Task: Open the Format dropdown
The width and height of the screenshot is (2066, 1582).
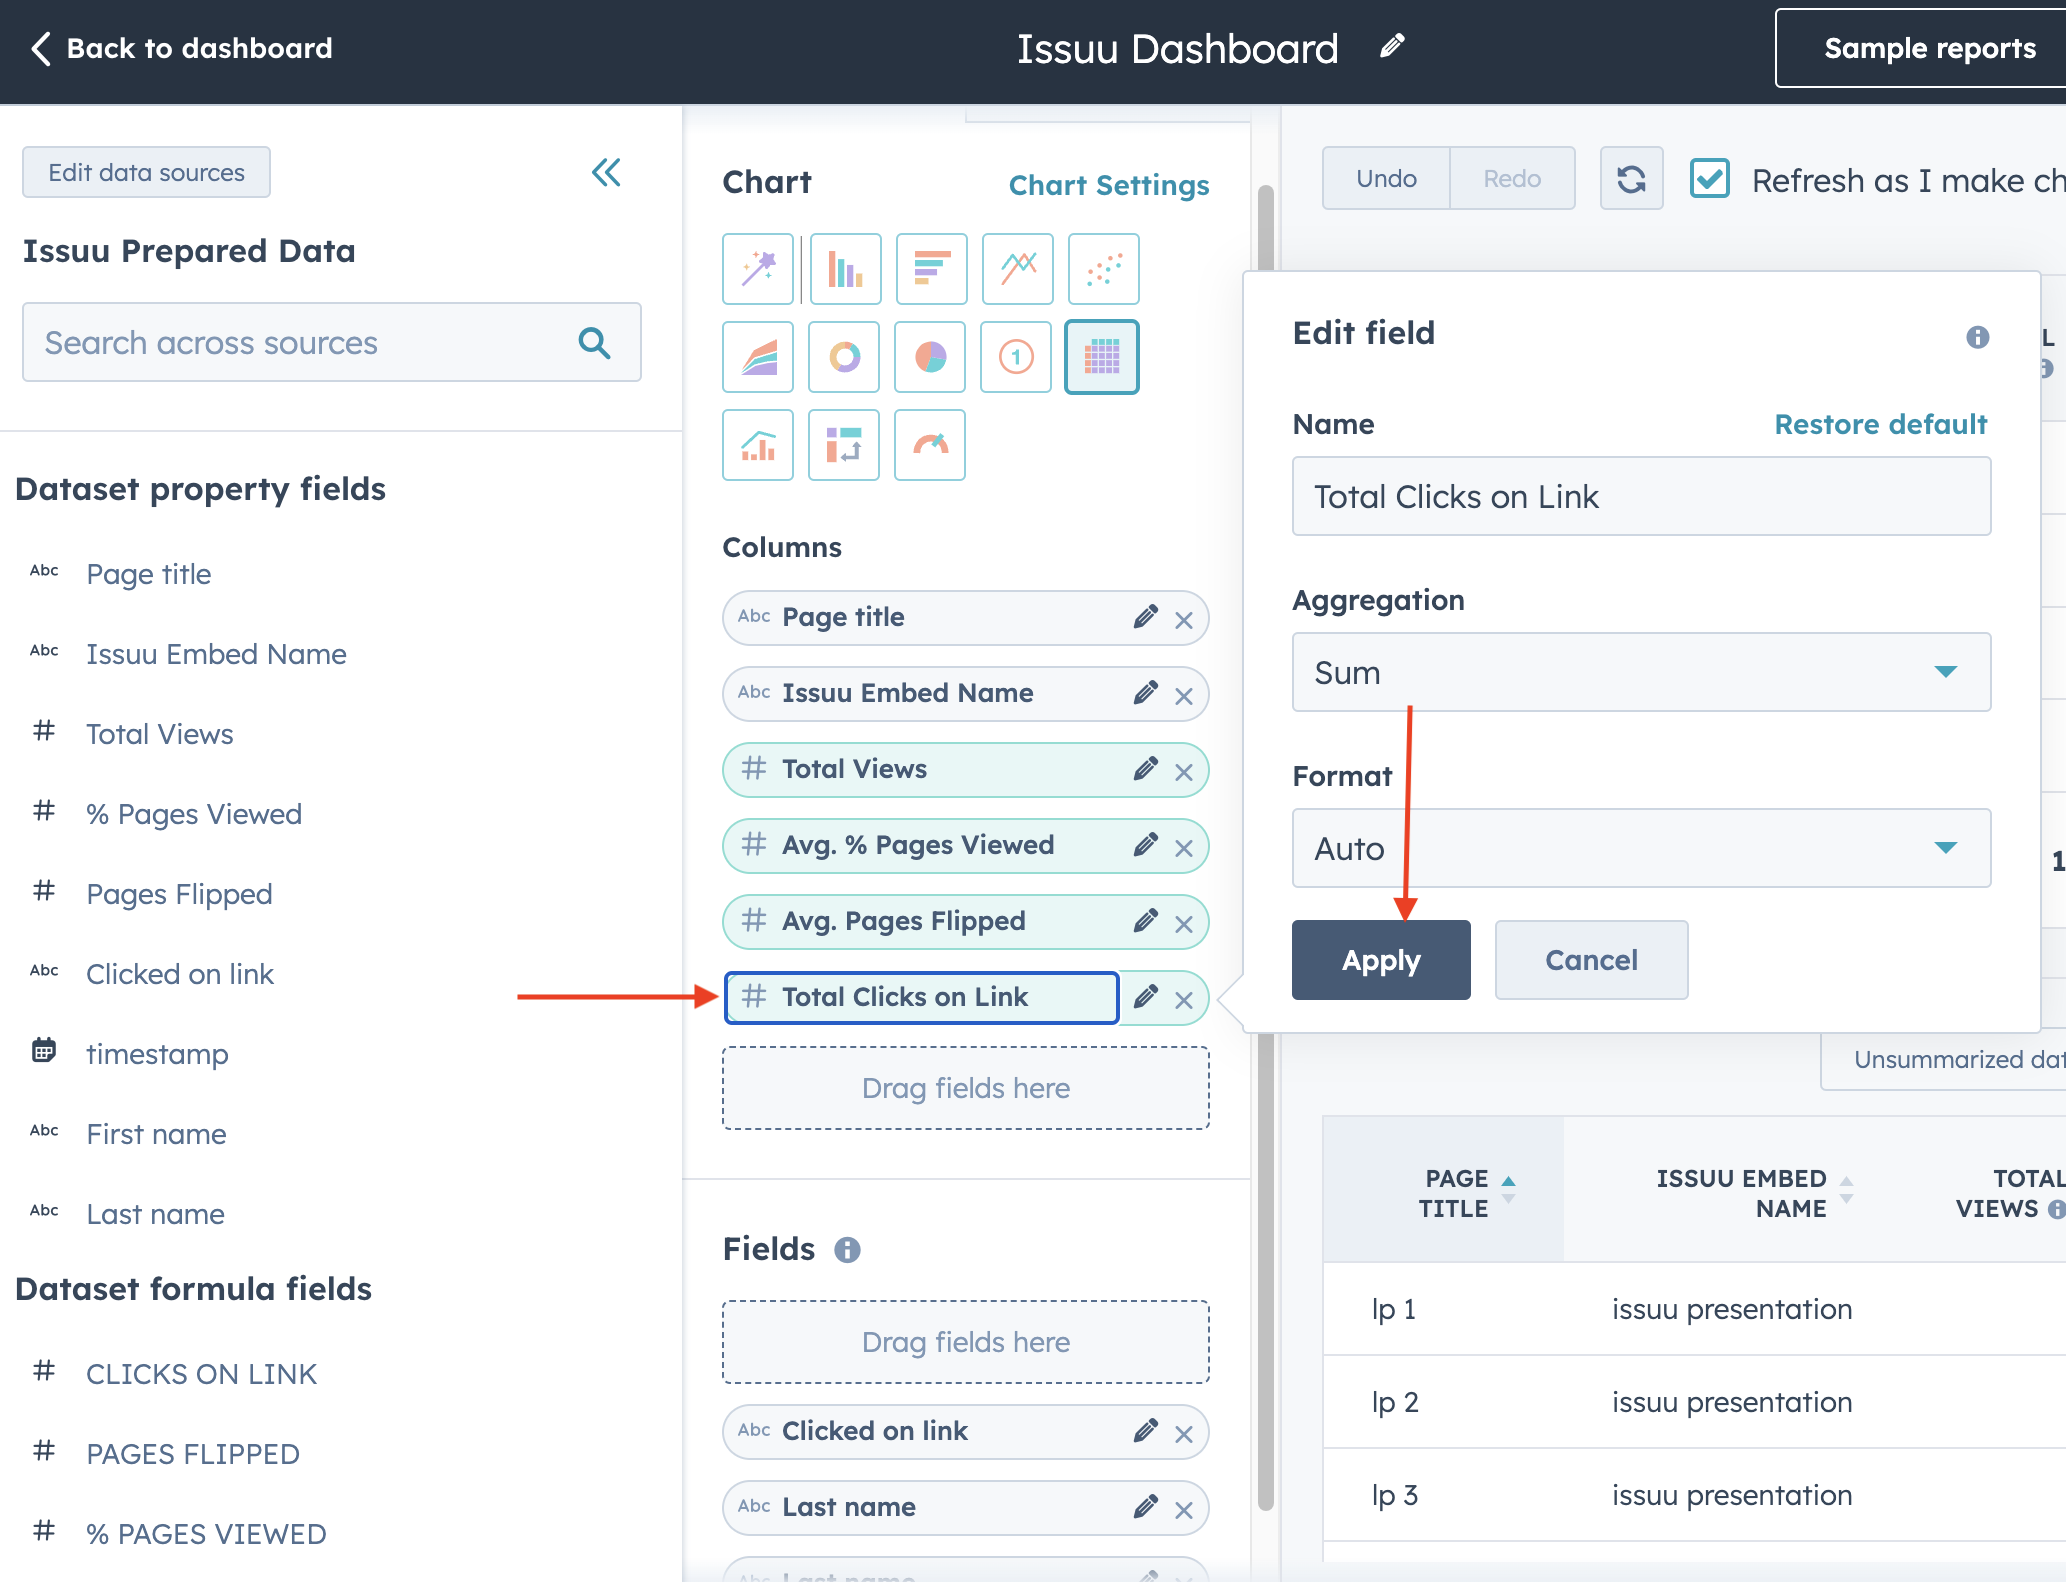Action: 1641,848
